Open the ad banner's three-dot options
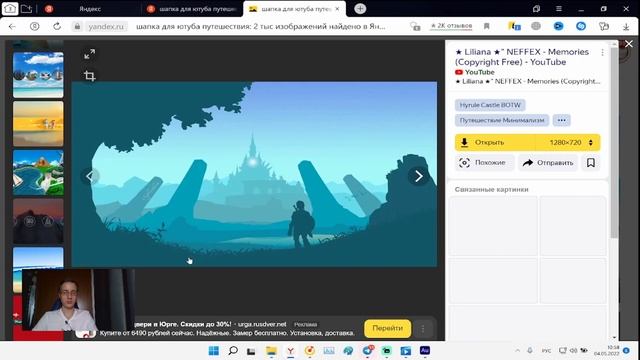This screenshot has width=640, height=360. coord(423,329)
